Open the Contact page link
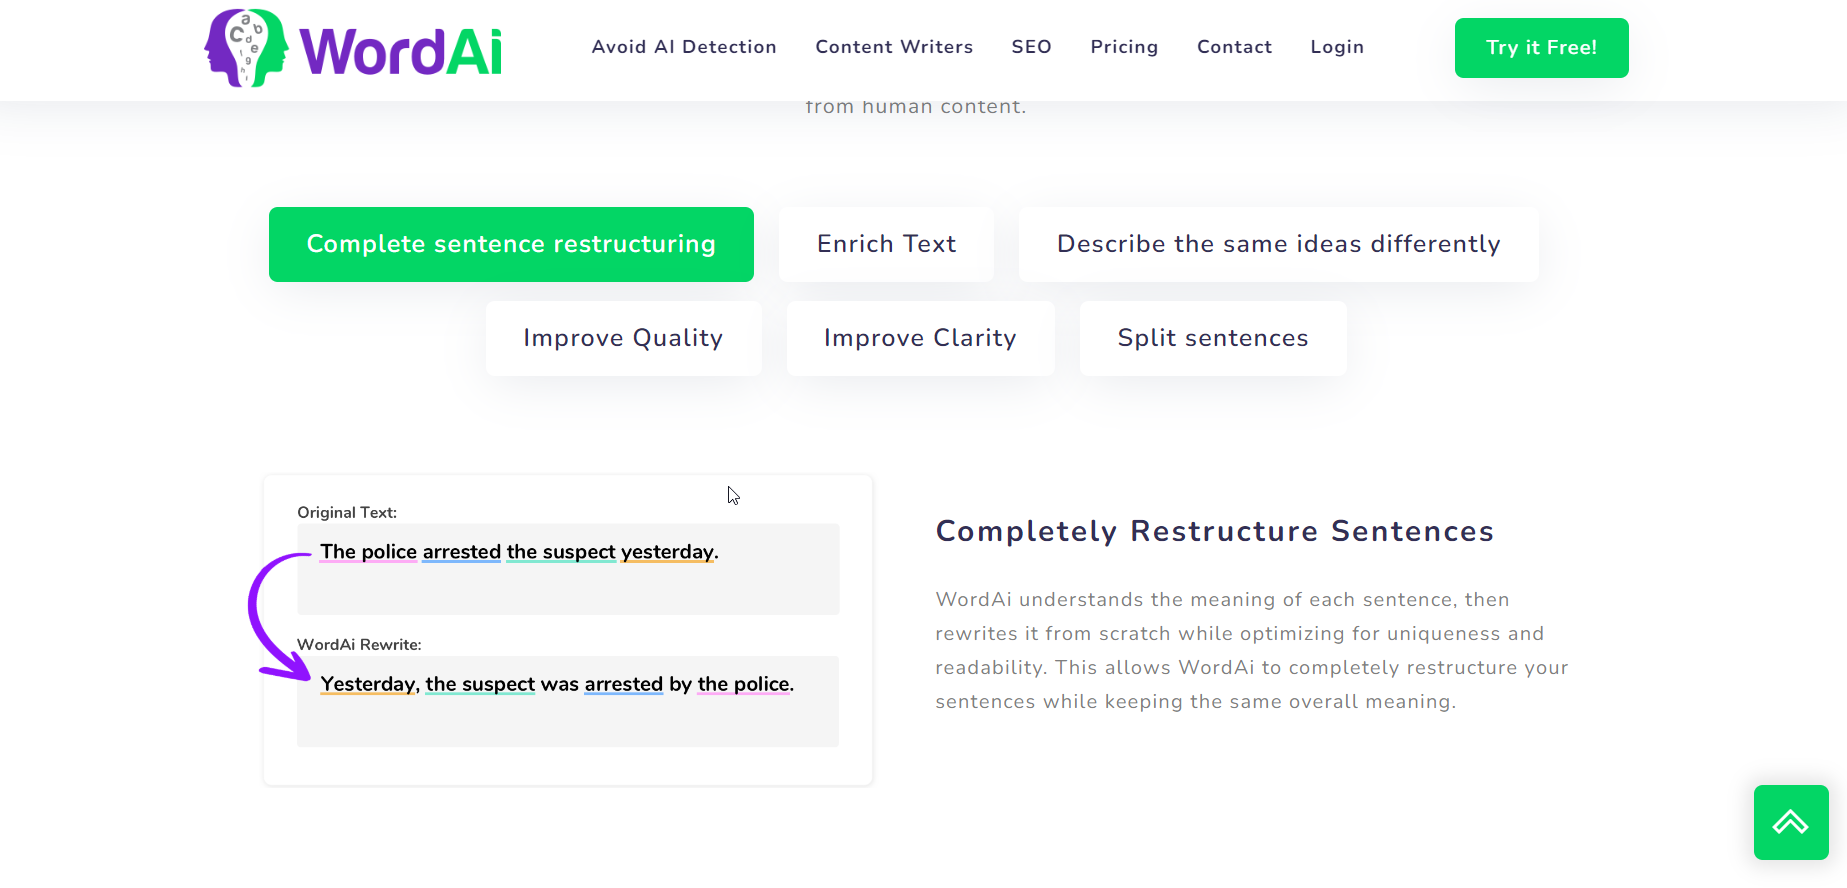Screen dimensions: 1847x888 pos(1234,47)
